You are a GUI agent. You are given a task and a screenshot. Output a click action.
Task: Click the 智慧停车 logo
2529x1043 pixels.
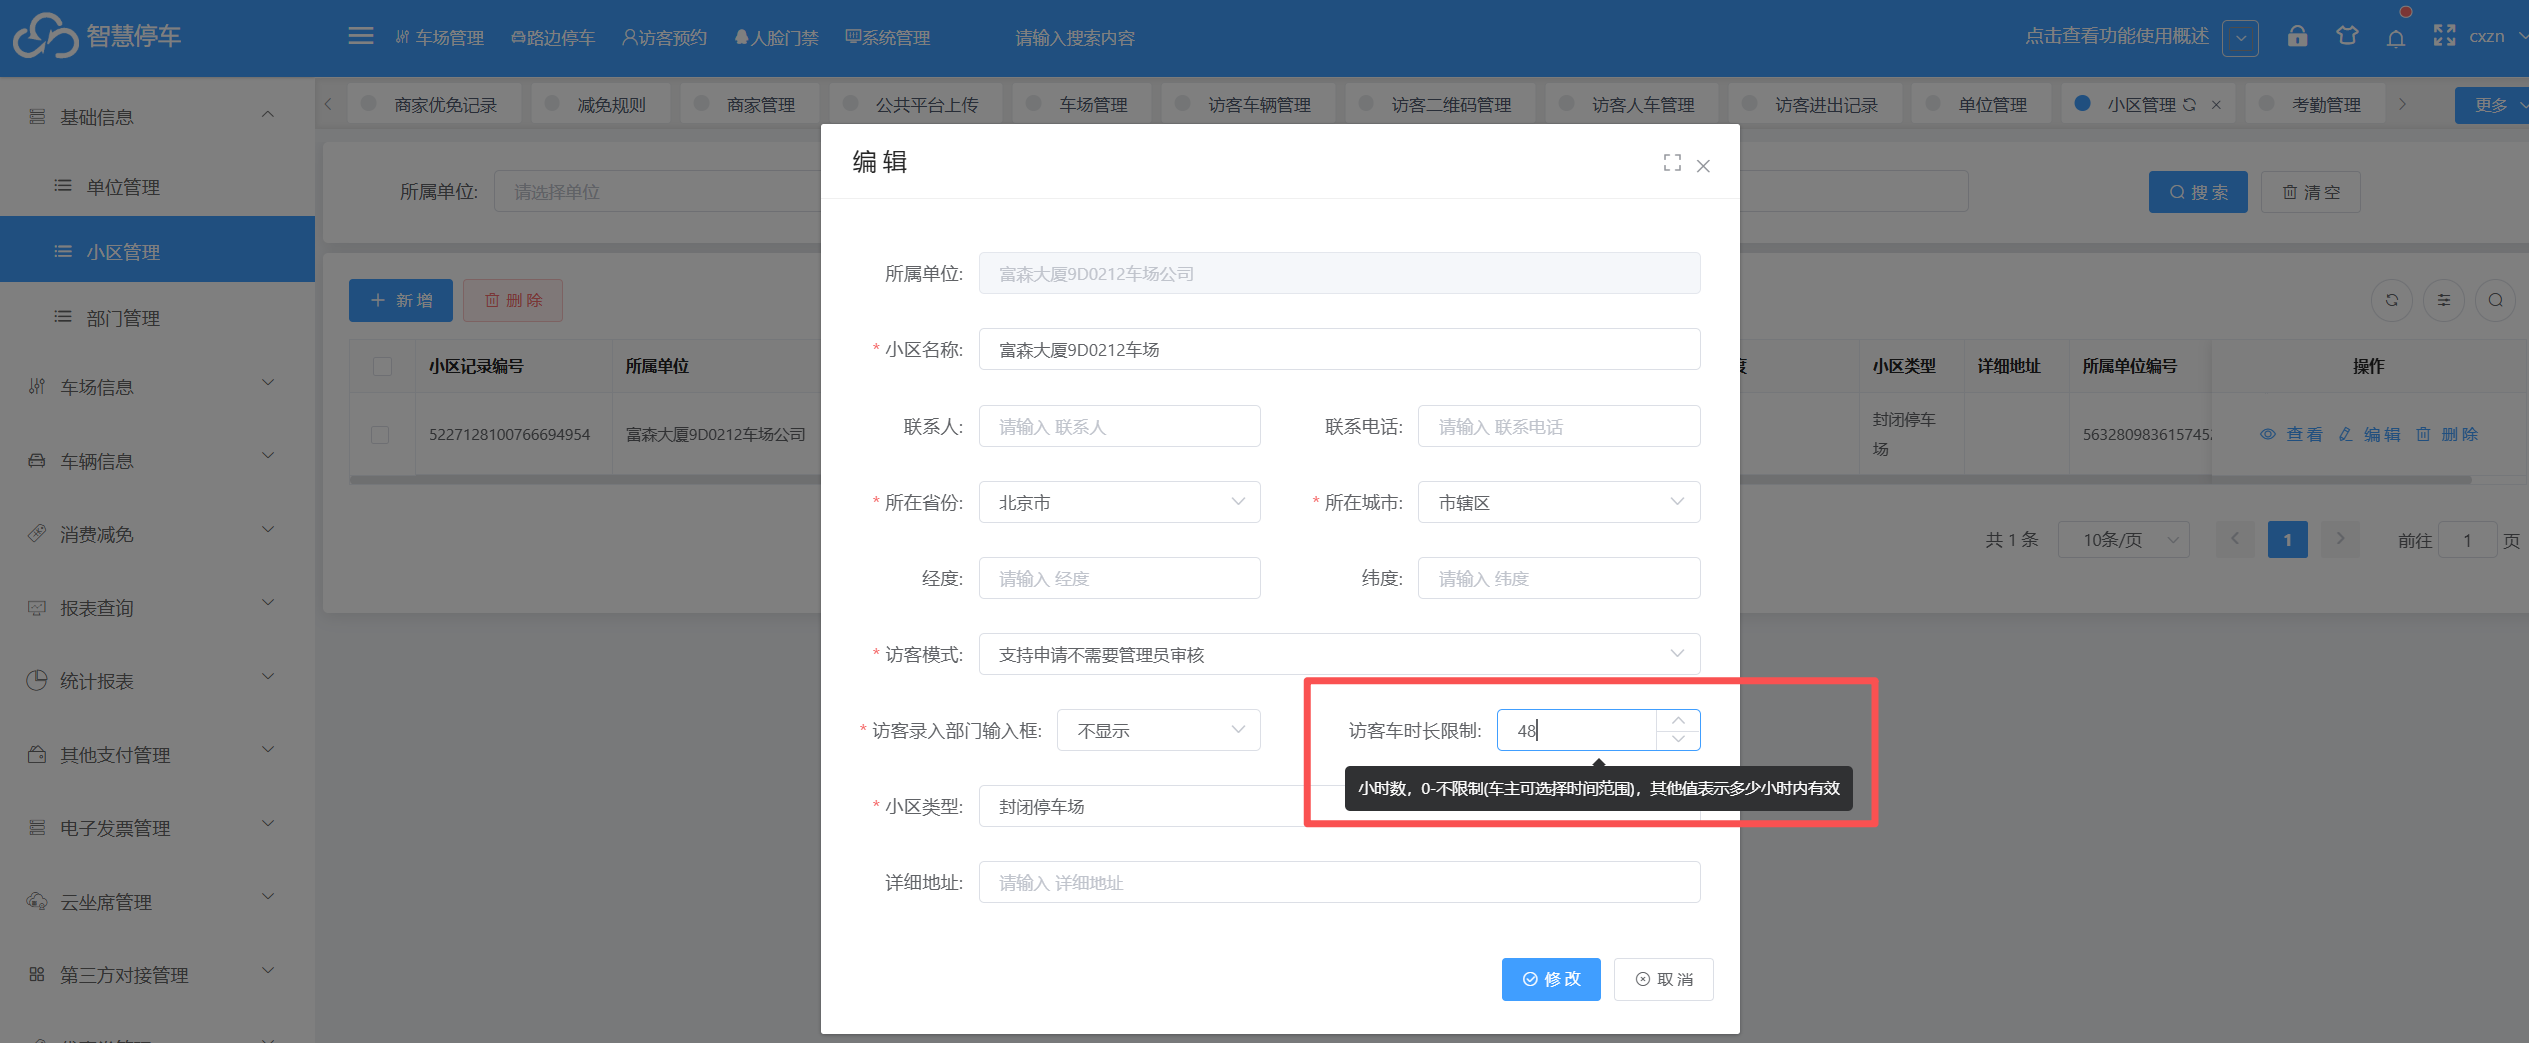tap(97, 37)
